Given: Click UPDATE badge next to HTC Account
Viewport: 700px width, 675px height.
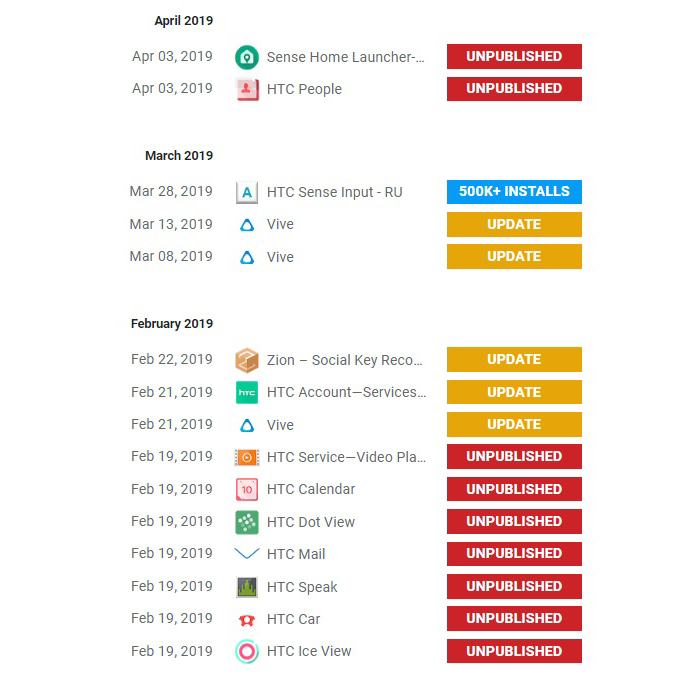Looking at the screenshot, I should (x=514, y=392).
